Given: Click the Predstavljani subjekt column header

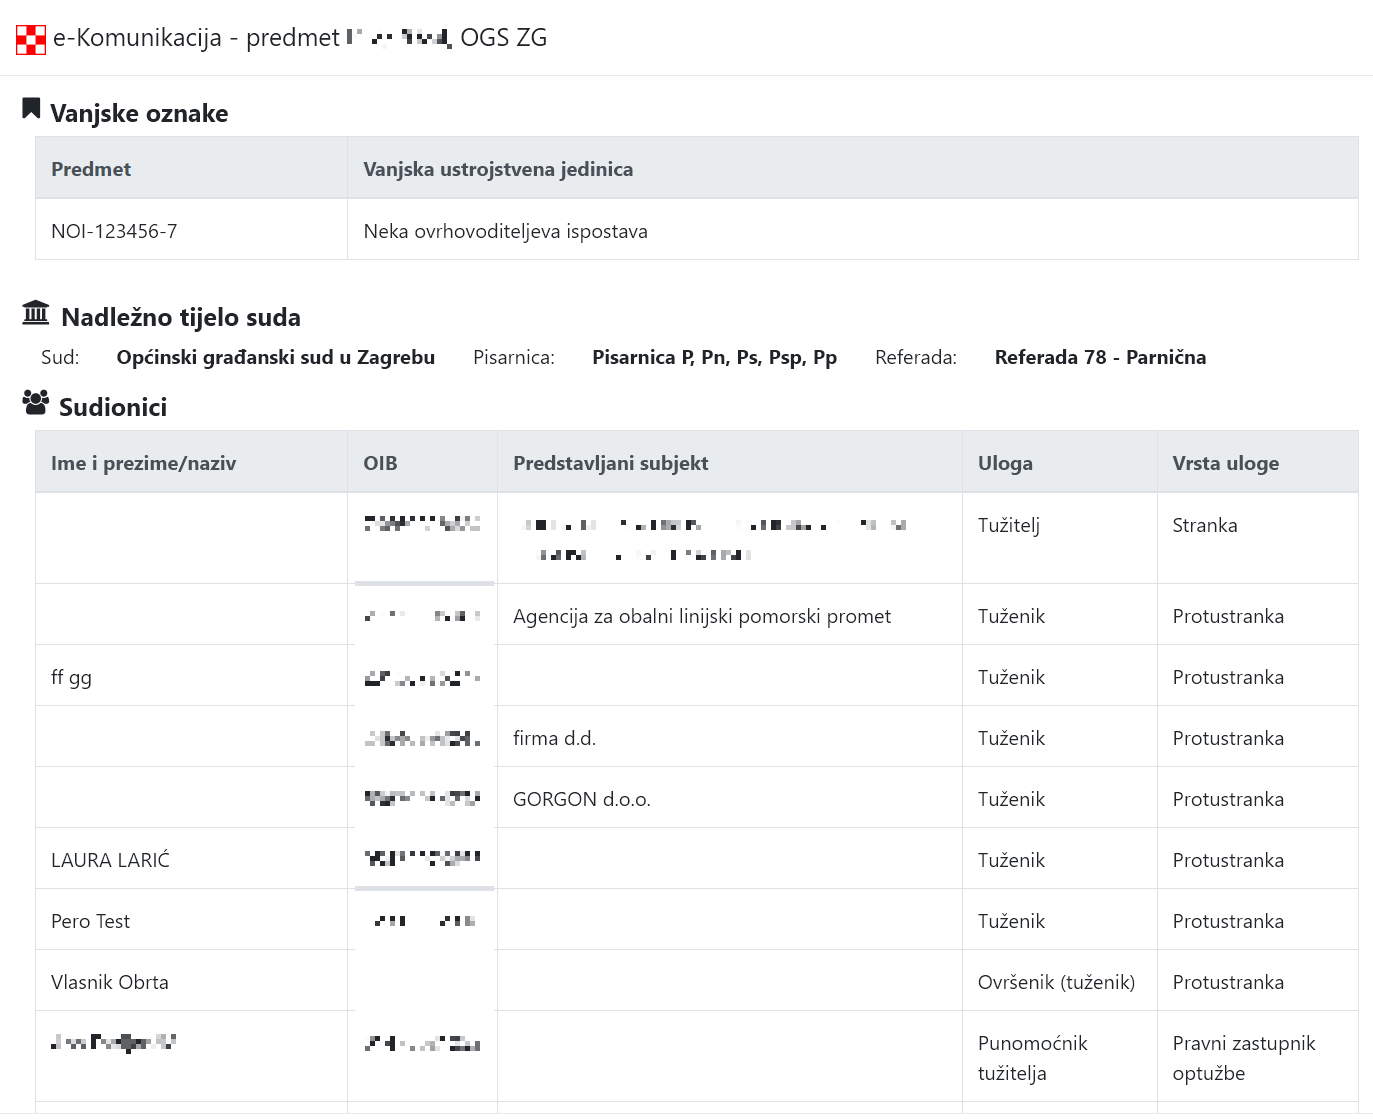Looking at the screenshot, I should [x=610, y=463].
